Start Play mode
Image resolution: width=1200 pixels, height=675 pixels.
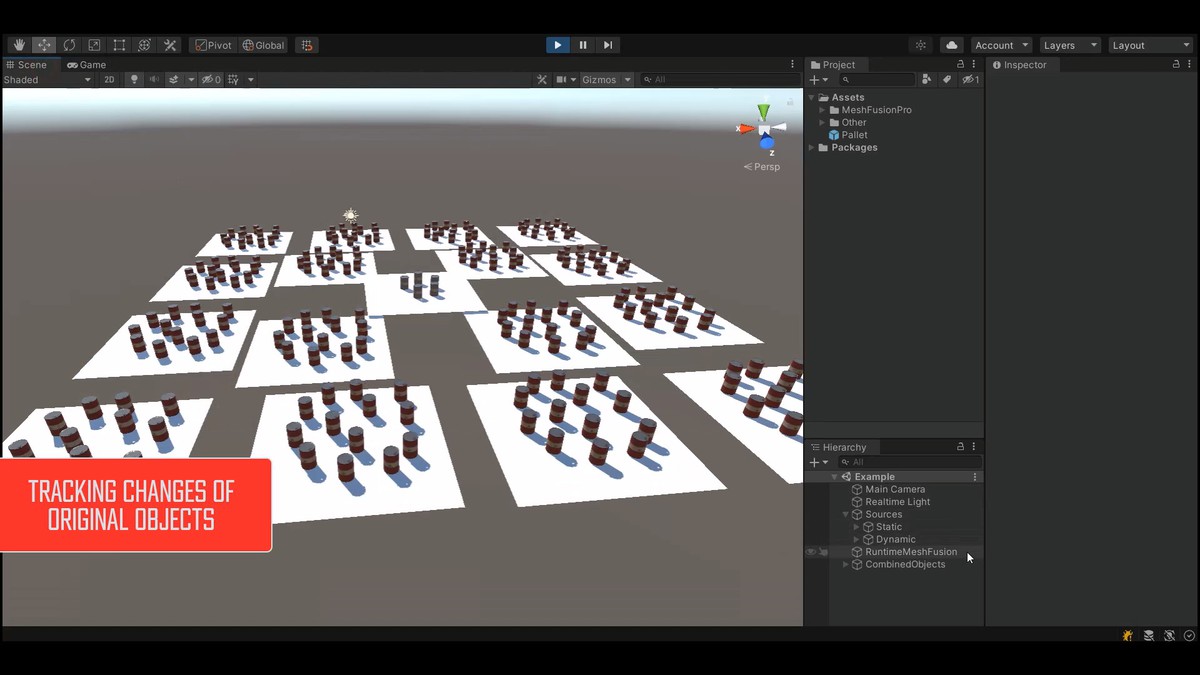click(x=558, y=45)
